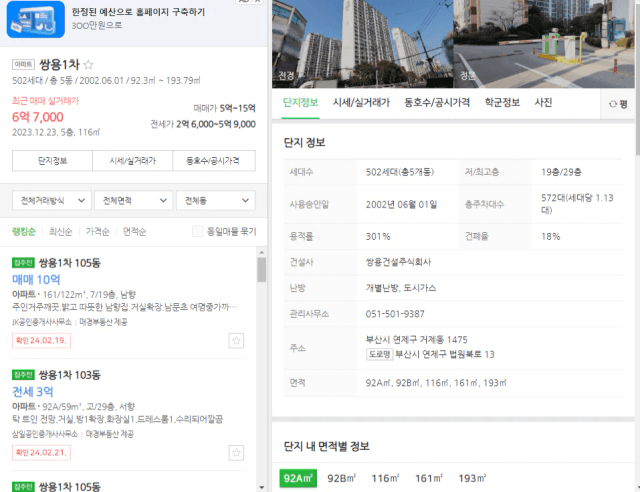Click the 아파트 type badge beside 쌍용1차
Image resolution: width=640 pixels, height=492 pixels.
(x=23, y=65)
